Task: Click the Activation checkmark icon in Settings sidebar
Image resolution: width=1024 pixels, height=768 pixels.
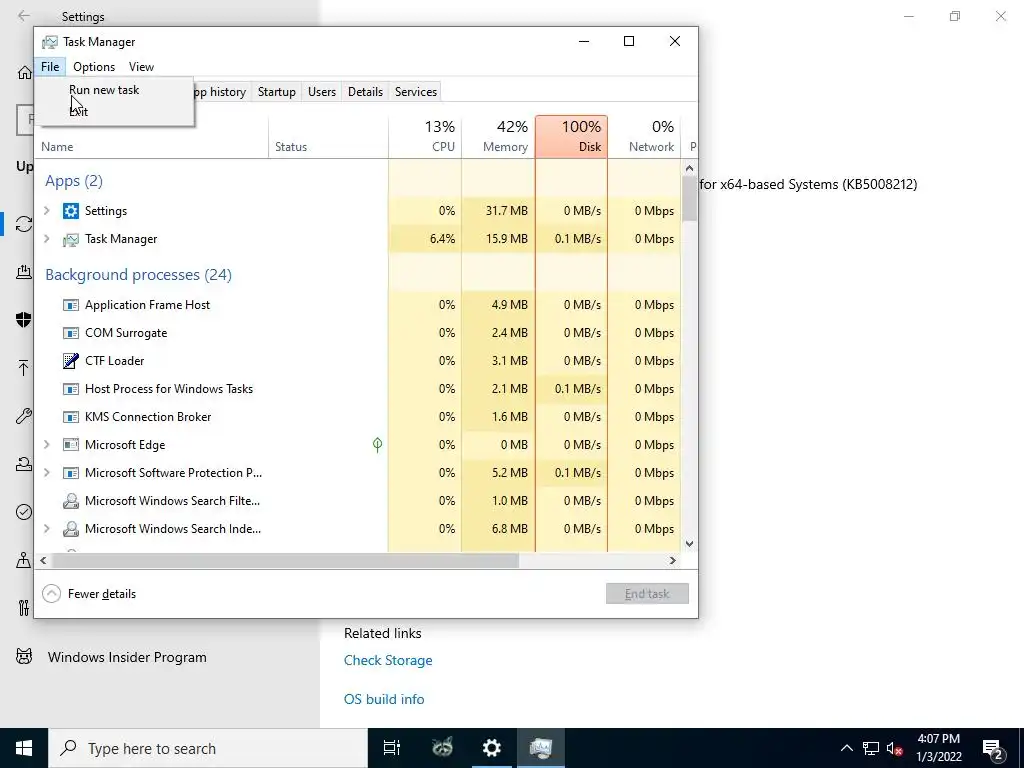Action: point(24,512)
